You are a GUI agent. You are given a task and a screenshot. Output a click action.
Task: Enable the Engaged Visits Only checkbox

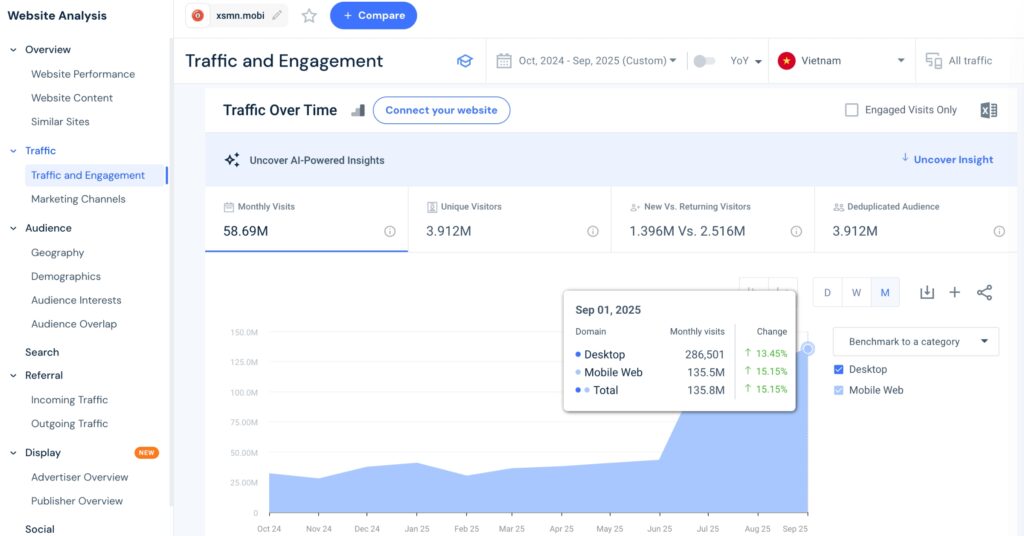pyautogui.click(x=852, y=110)
